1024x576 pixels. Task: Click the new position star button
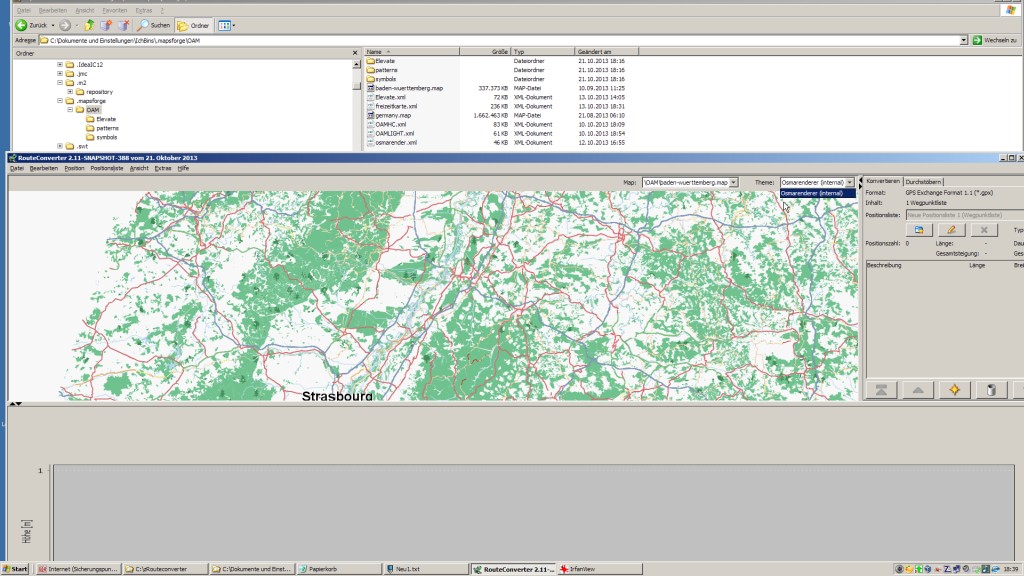point(954,390)
